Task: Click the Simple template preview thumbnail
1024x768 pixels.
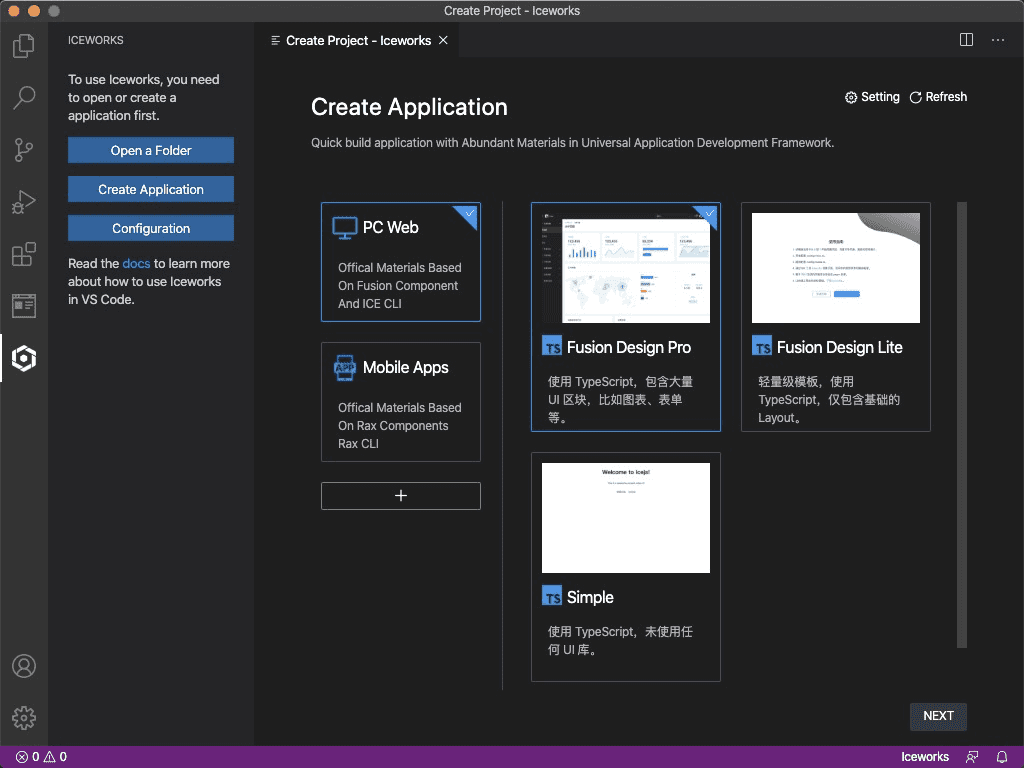Action: [626, 518]
